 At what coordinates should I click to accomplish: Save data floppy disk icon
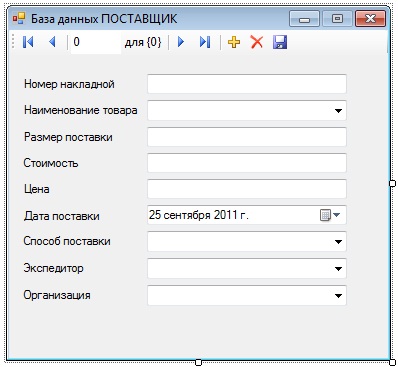(280, 42)
